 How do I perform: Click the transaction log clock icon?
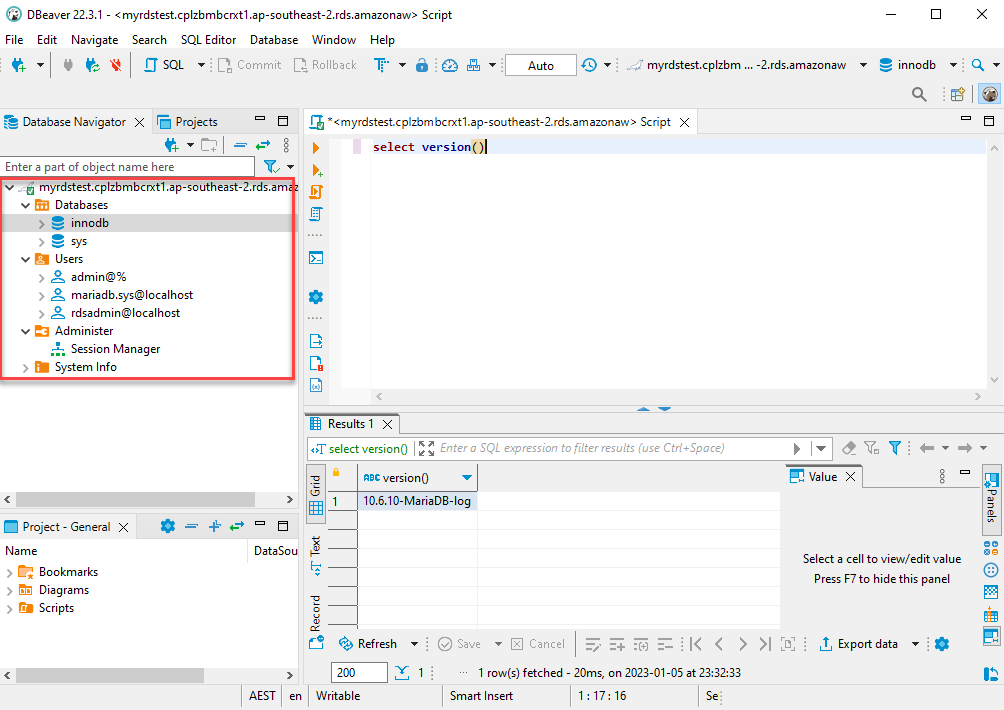pos(589,65)
